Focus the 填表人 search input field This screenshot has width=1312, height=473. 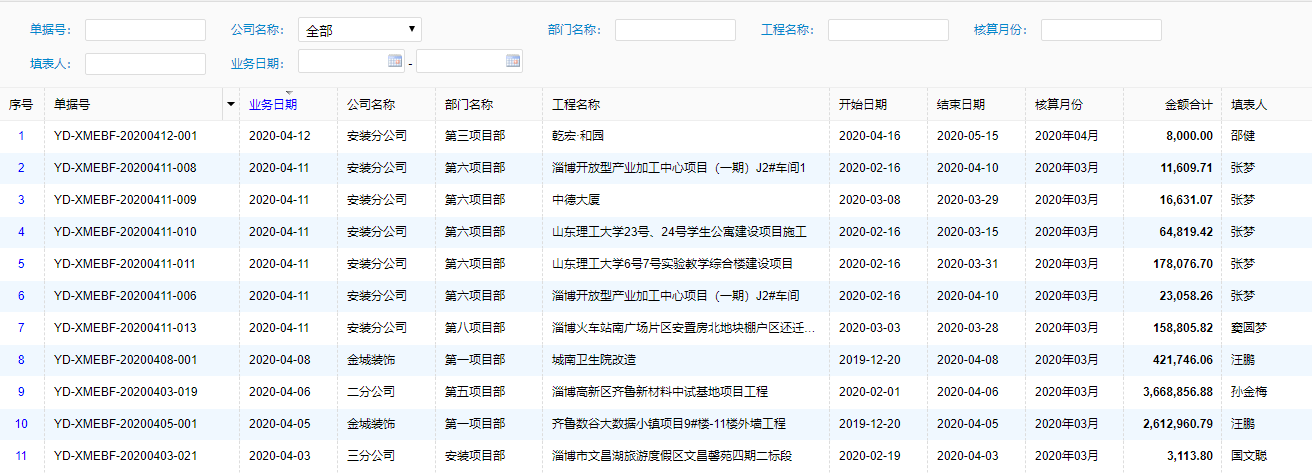coord(145,64)
